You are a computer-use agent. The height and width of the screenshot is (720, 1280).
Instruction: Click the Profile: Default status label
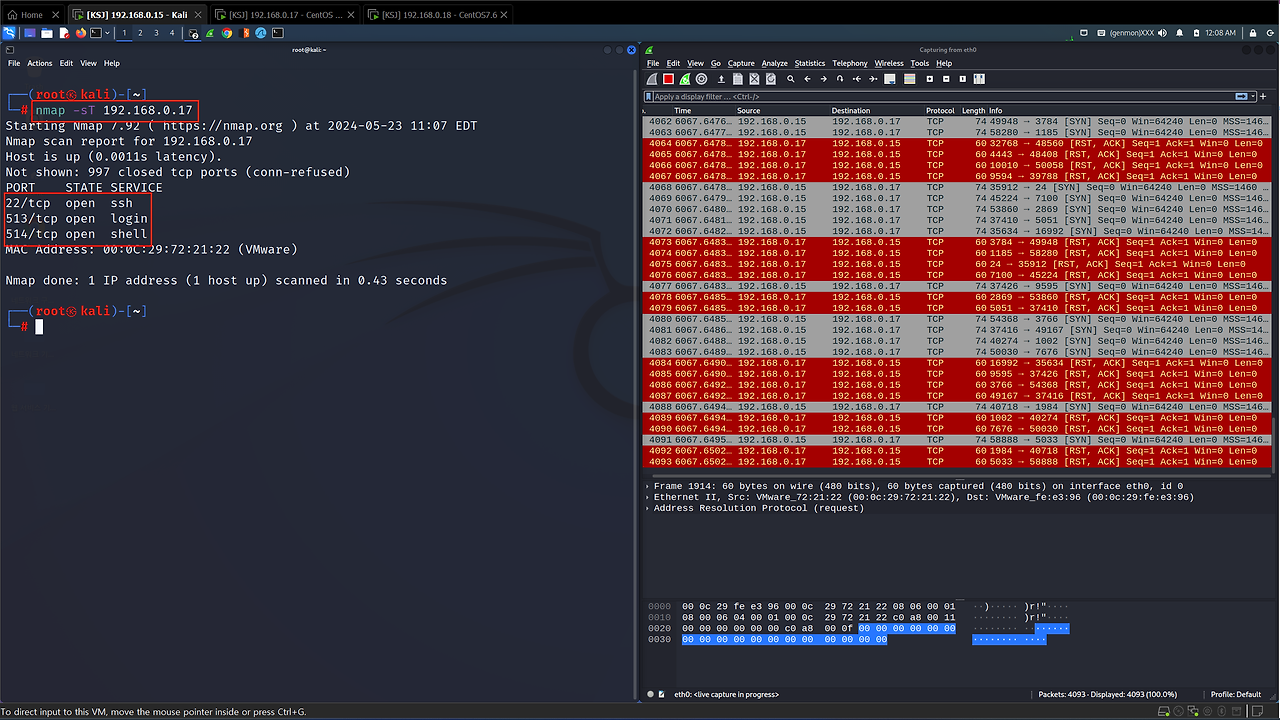1235,694
